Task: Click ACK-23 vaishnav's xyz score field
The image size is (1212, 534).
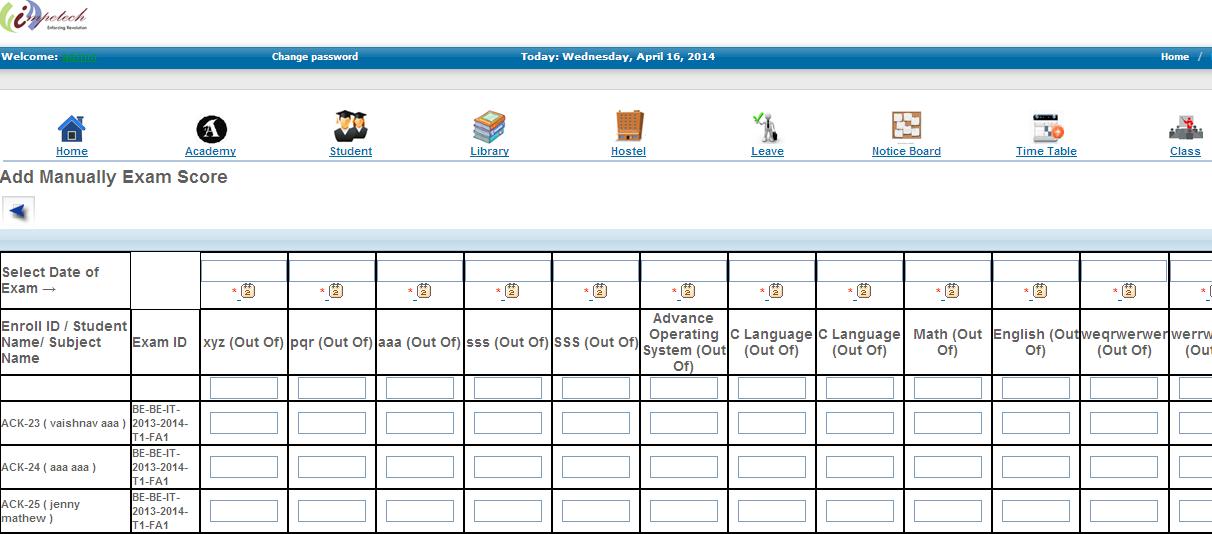Action: point(244,423)
